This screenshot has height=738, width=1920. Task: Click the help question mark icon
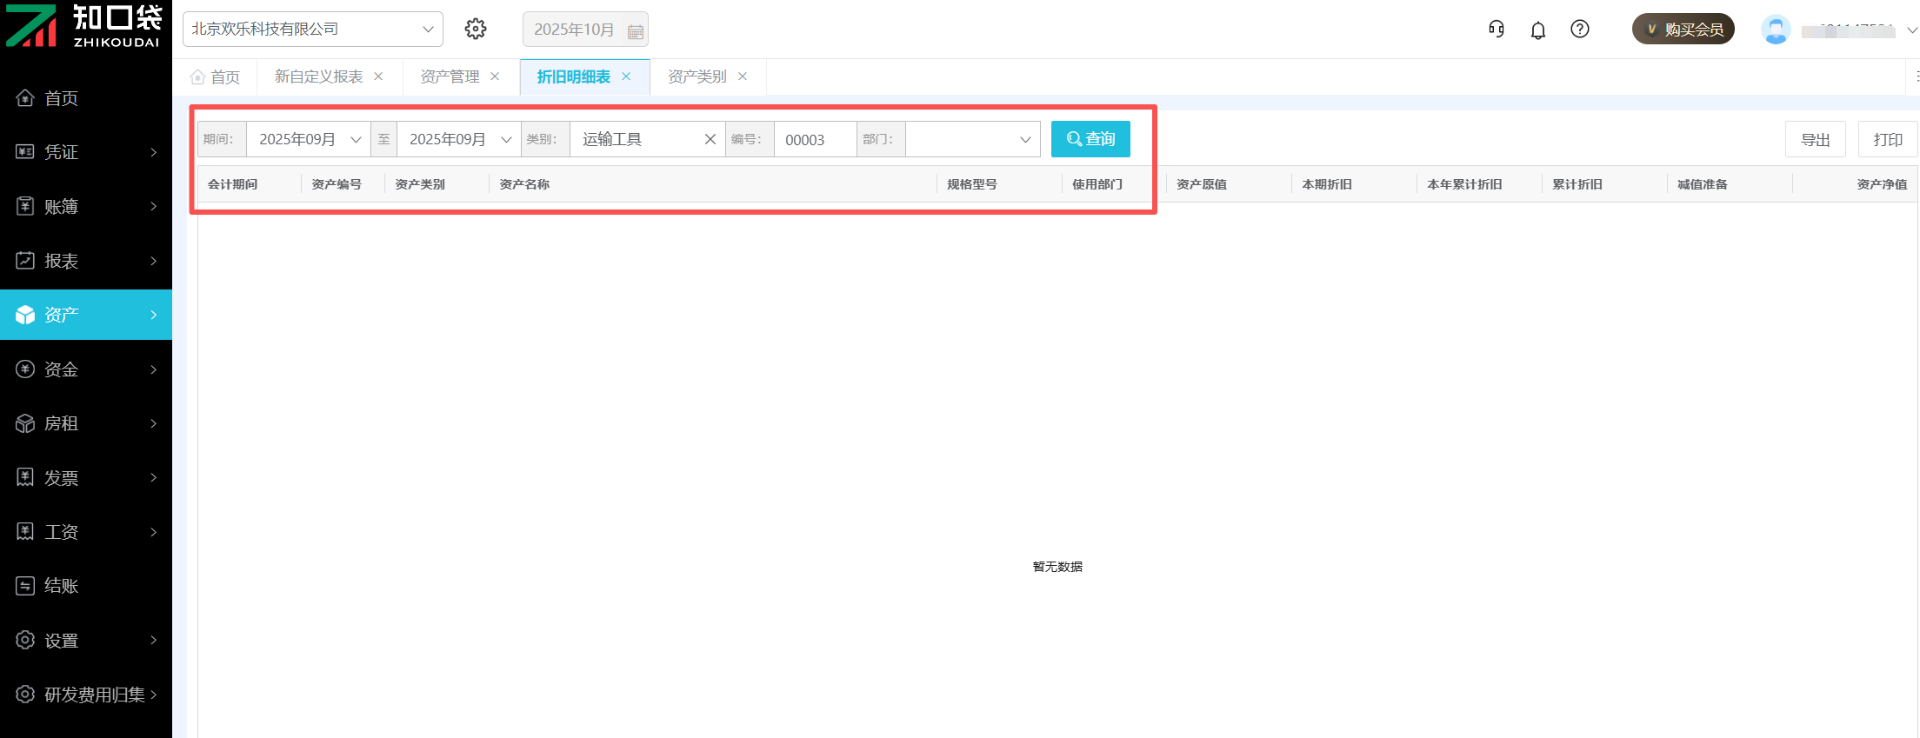[1580, 29]
